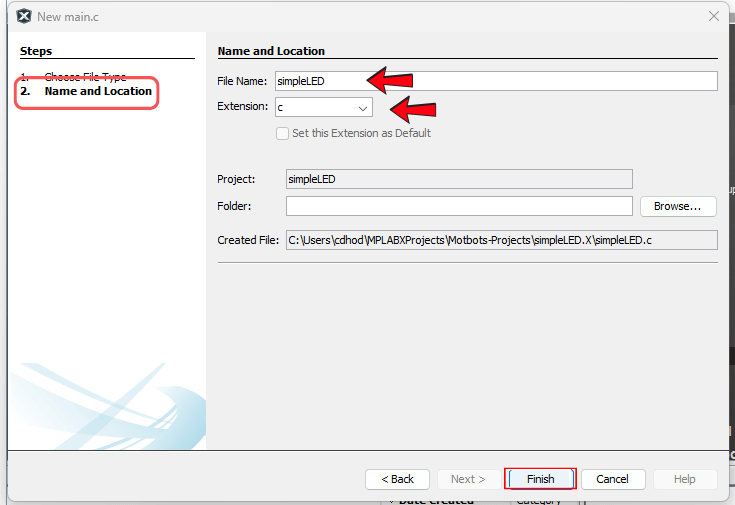Click Finish to create the file
Image resolution: width=735 pixels, height=505 pixels.
pyautogui.click(x=540, y=479)
